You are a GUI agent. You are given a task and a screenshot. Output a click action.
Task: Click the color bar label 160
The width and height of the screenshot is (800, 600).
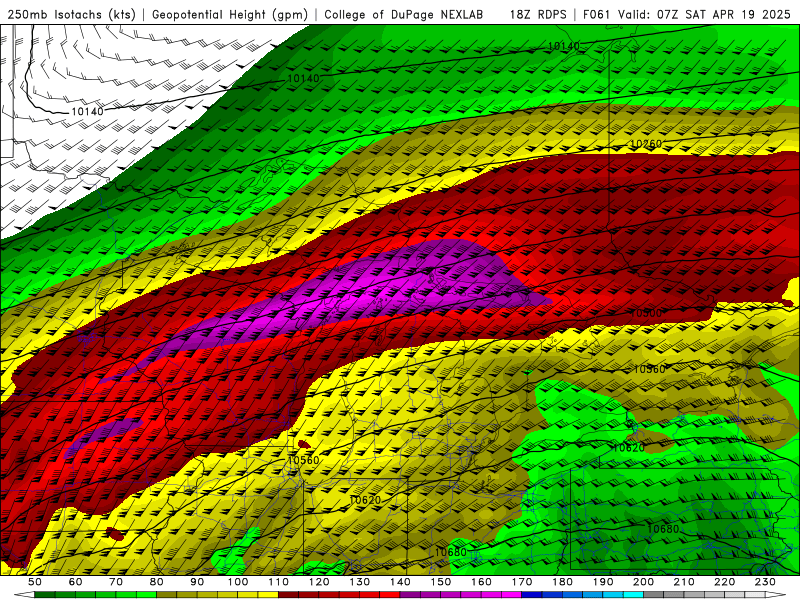[x=481, y=582]
